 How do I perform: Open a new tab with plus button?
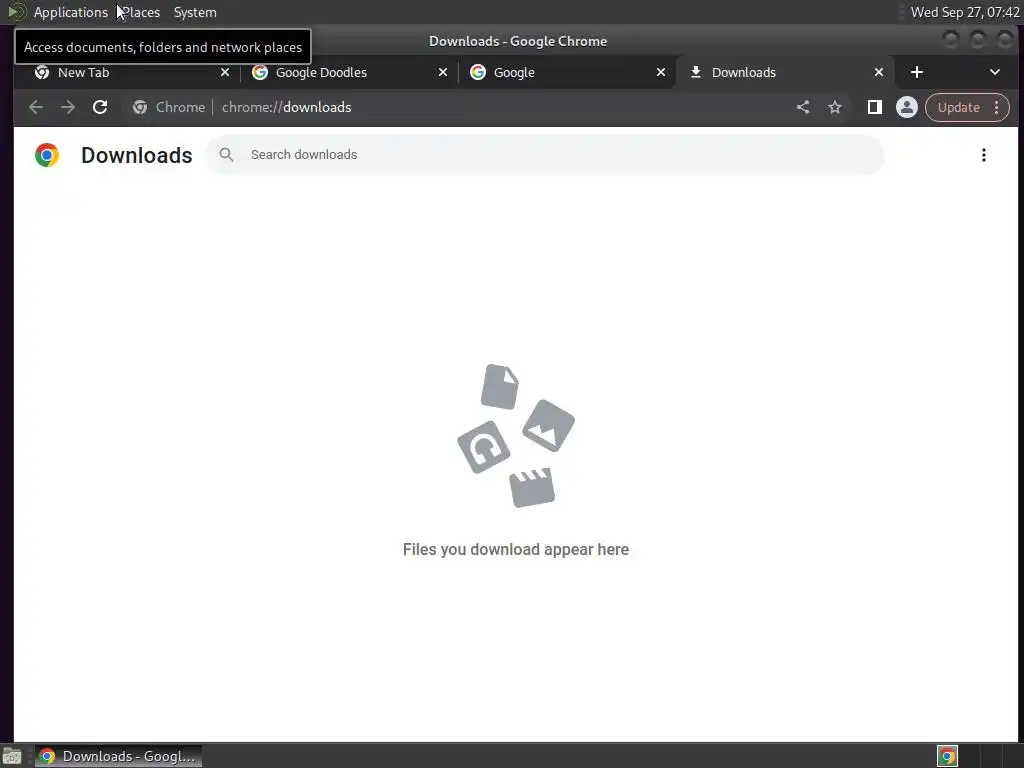coord(917,72)
